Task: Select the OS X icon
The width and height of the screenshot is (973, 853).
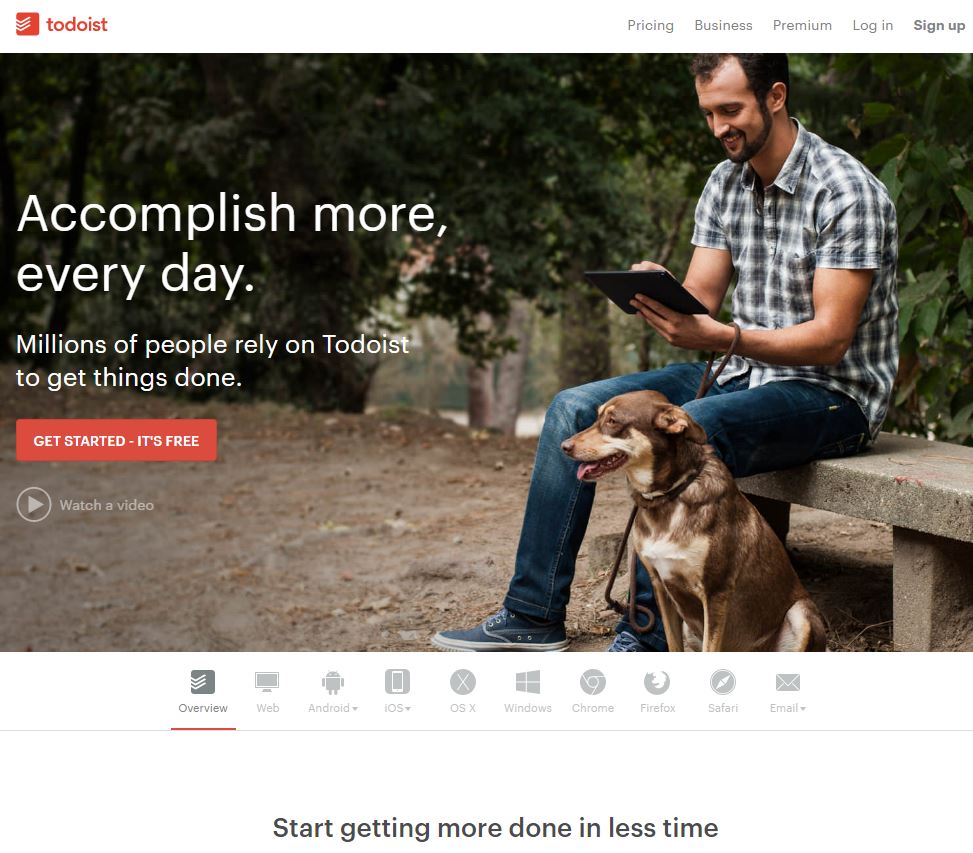Action: tap(463, 682)
